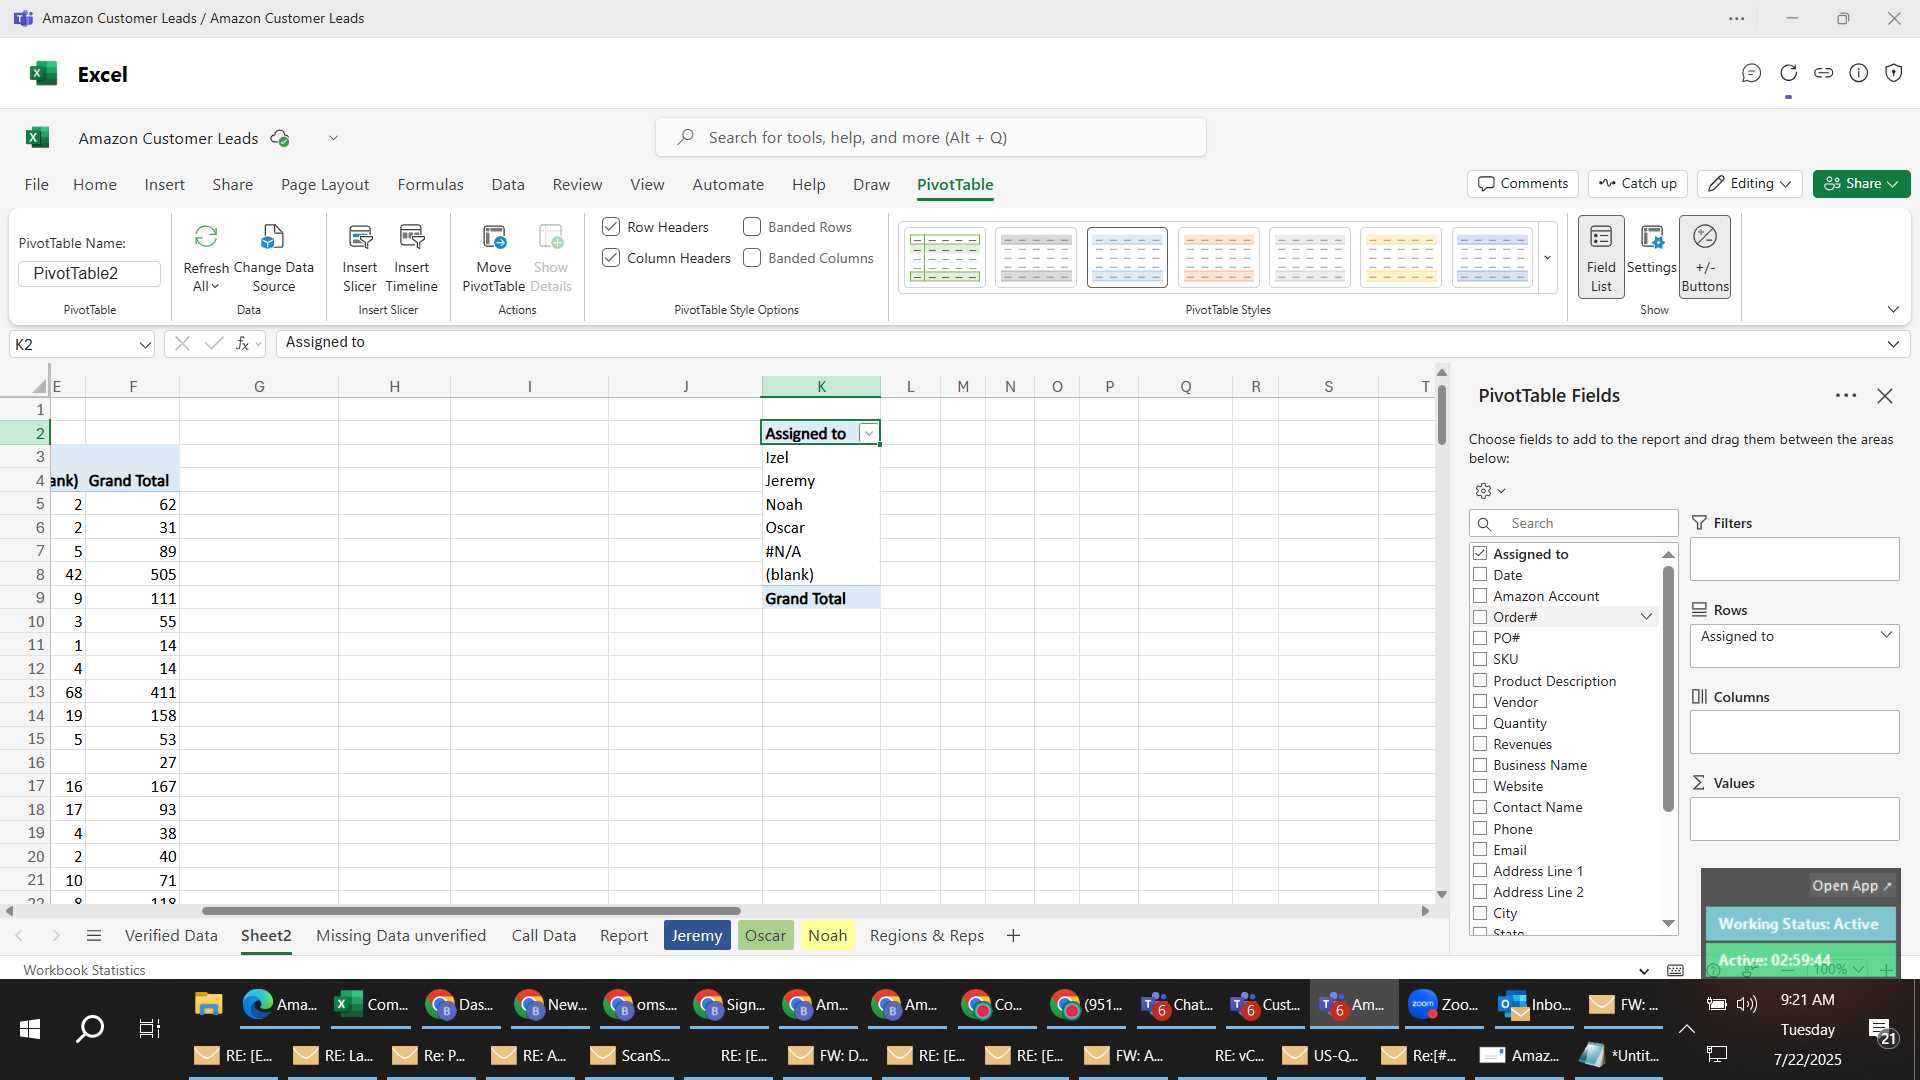Open the ribbon display options chevron
Viewport: 1920px width, 1080px height.
(x=1893, y=310)
